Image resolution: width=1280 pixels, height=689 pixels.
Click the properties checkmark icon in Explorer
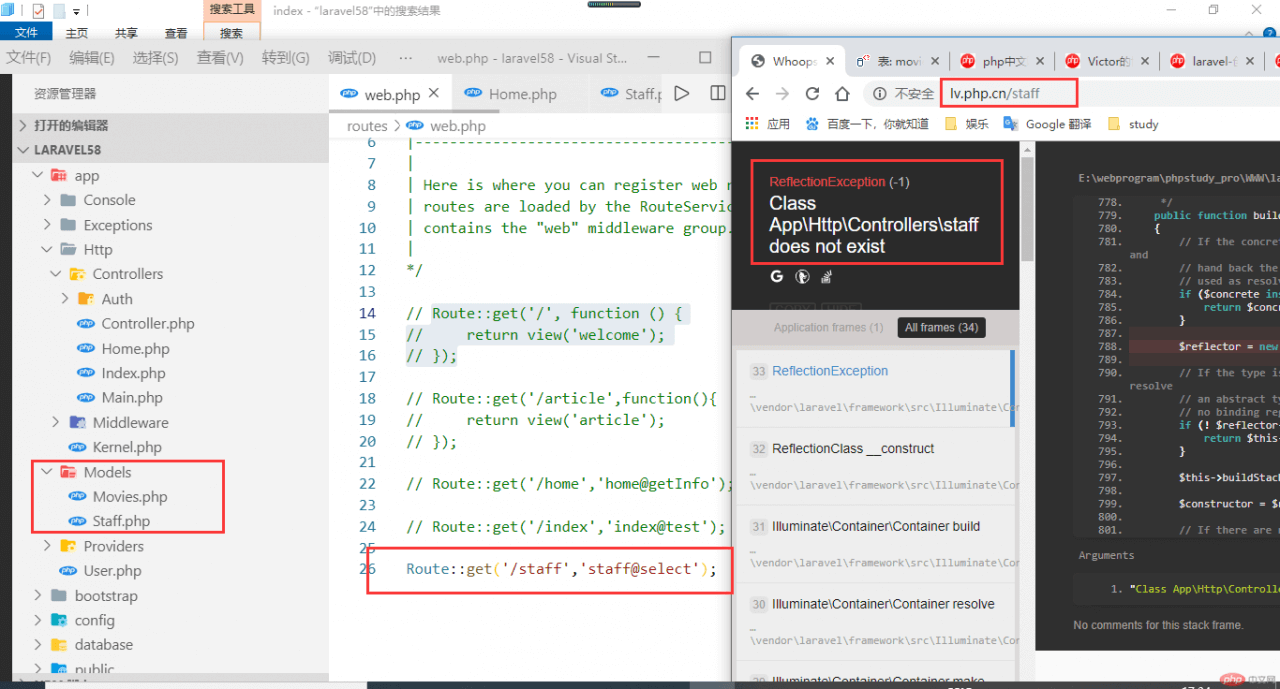38,11
